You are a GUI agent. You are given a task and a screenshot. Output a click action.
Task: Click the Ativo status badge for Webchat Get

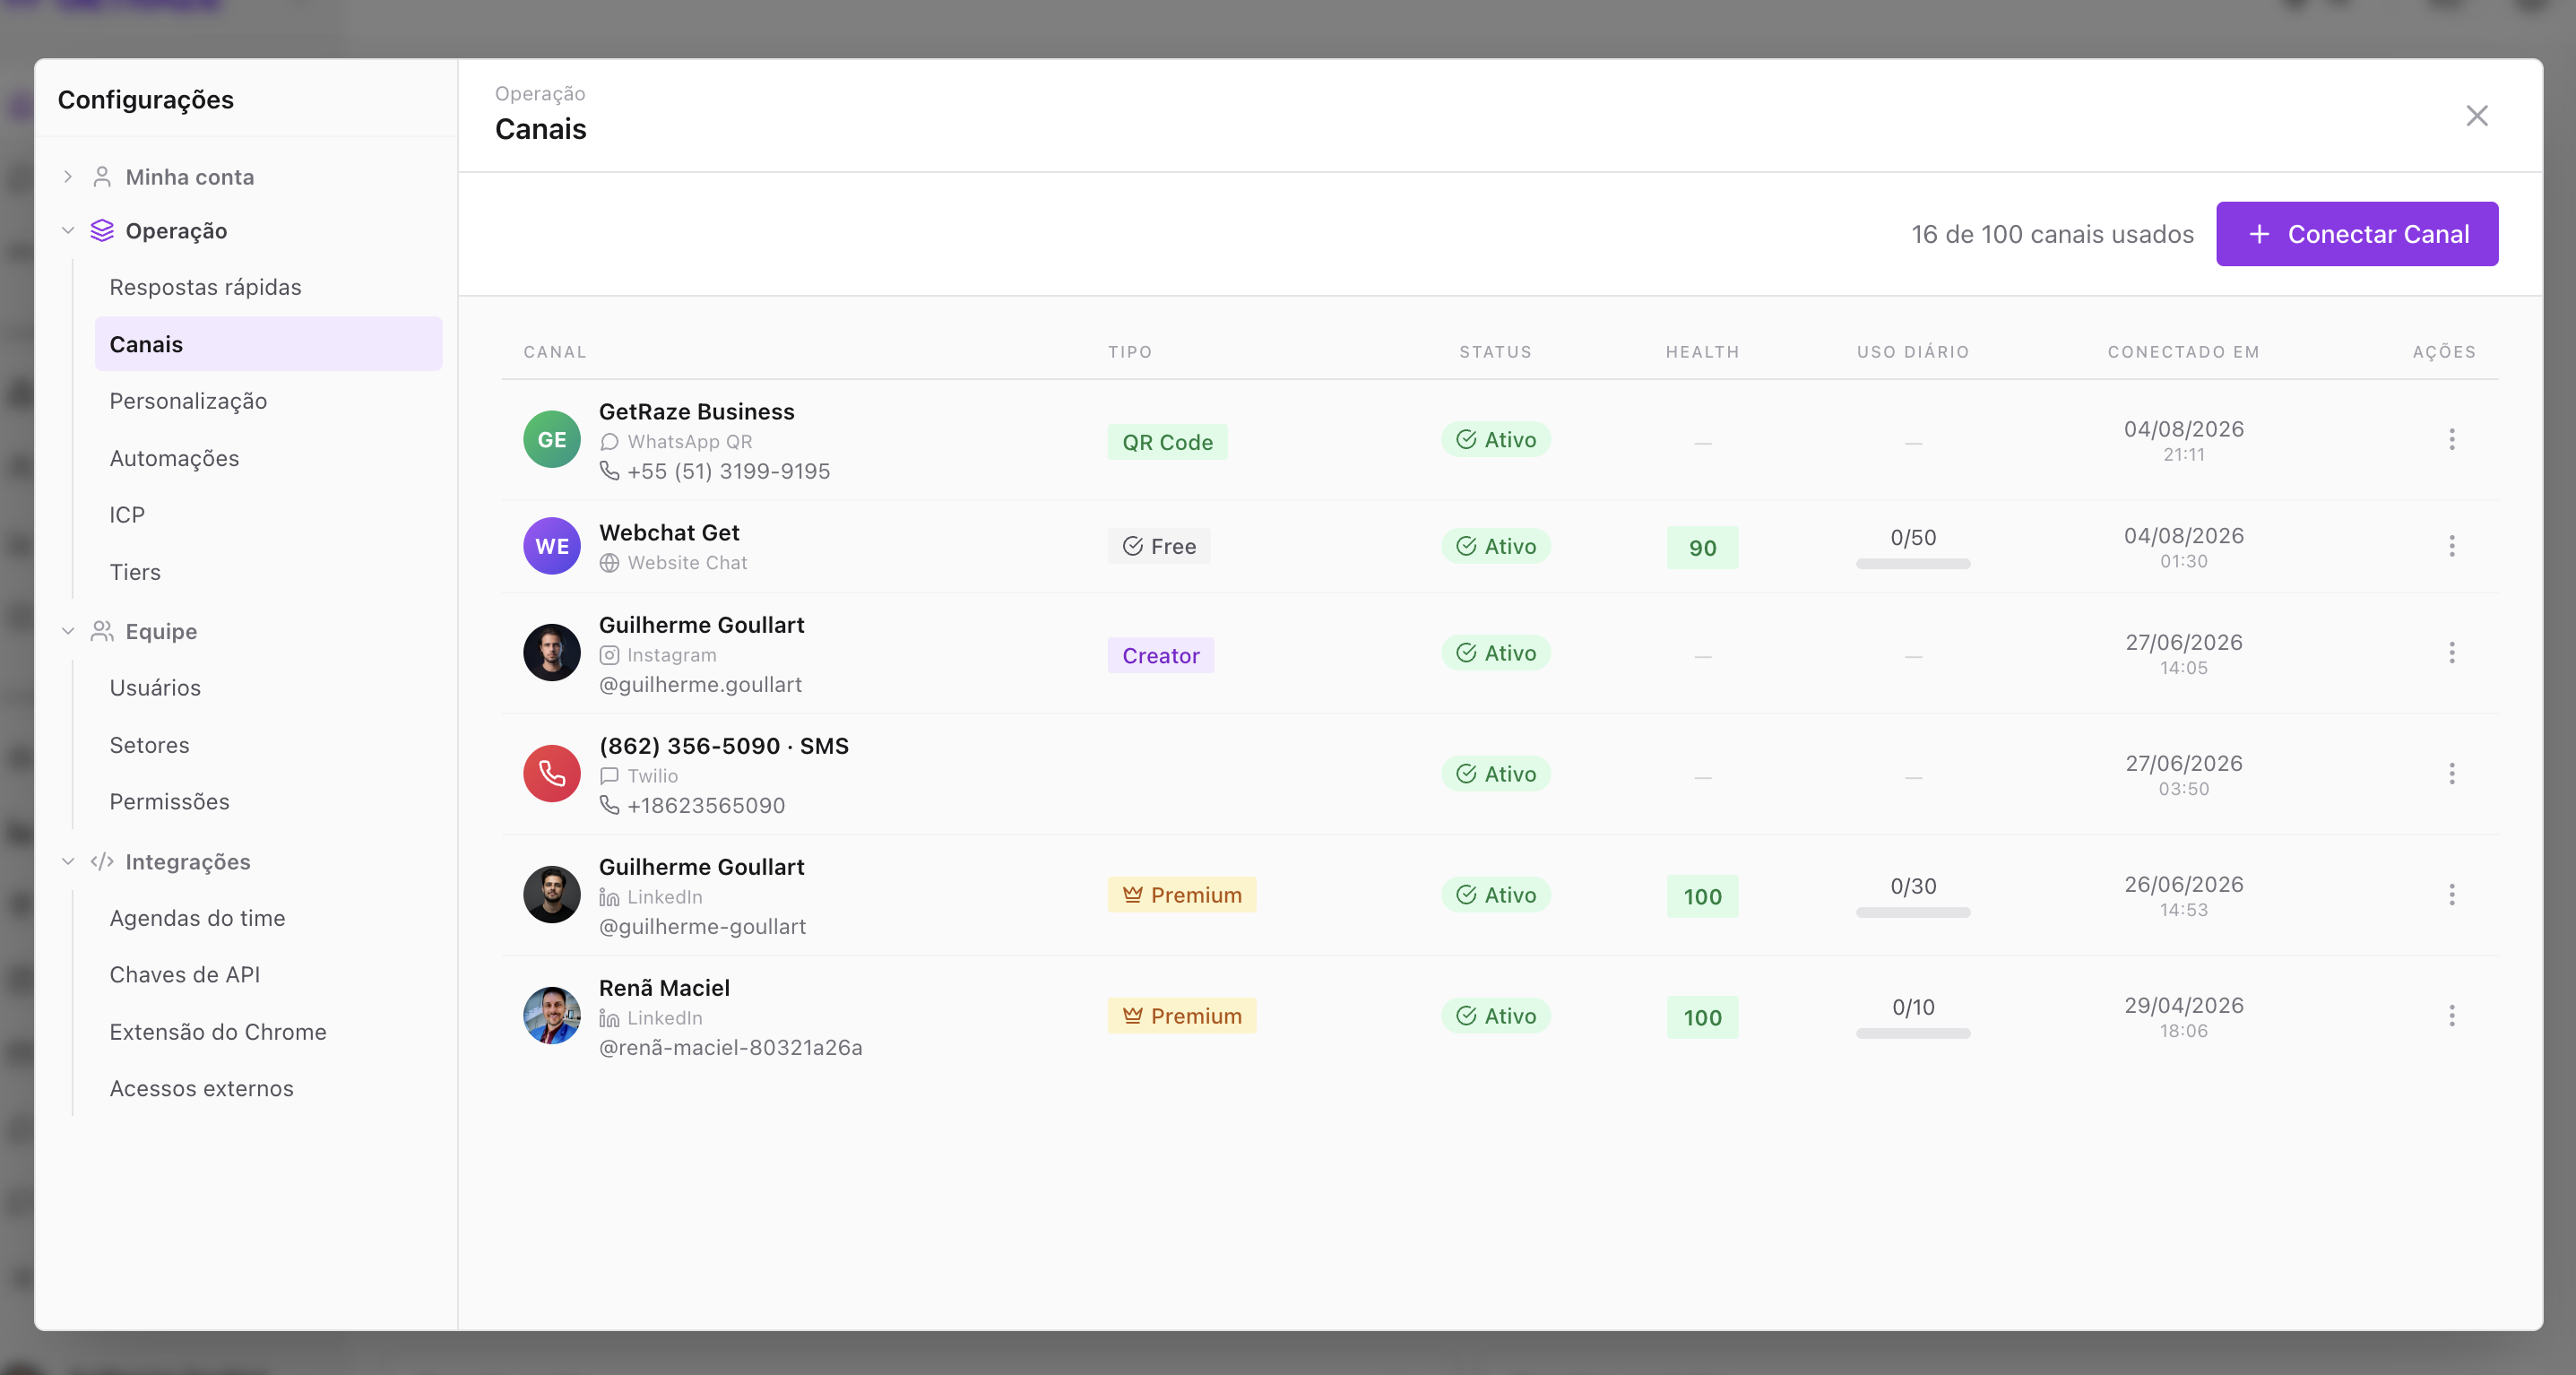pos(1495,546)
